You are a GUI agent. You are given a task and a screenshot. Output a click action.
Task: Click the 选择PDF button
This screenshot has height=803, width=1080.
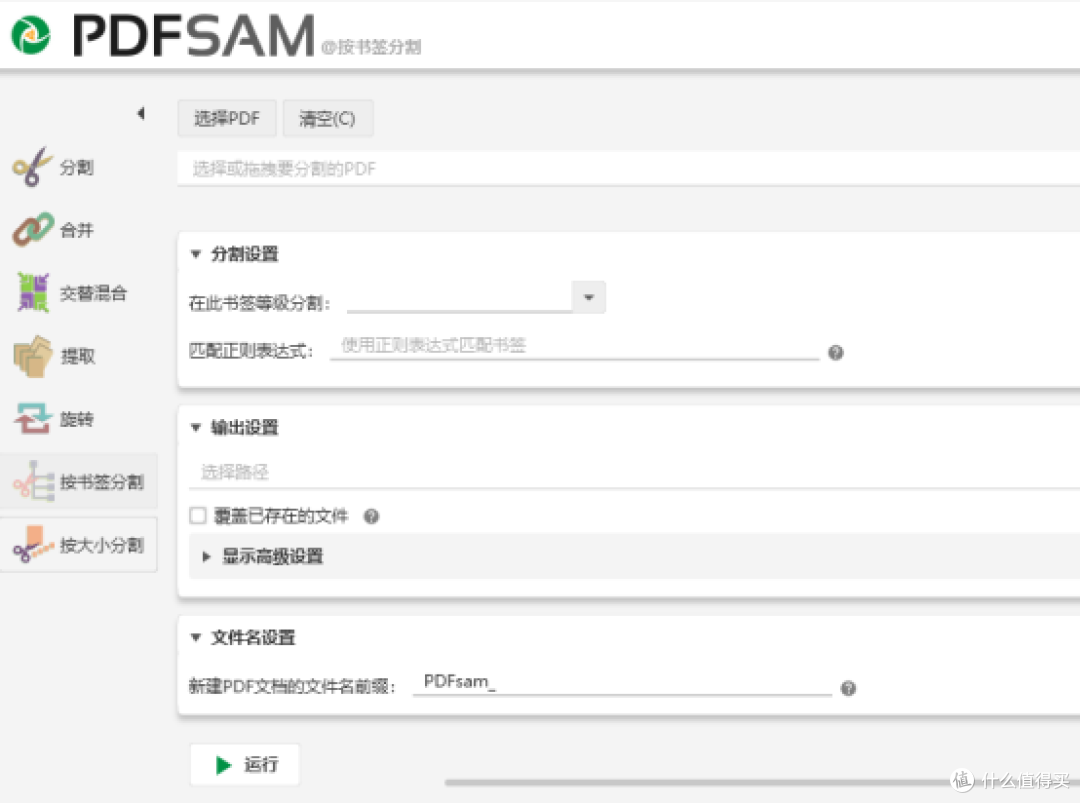point(227,118)
